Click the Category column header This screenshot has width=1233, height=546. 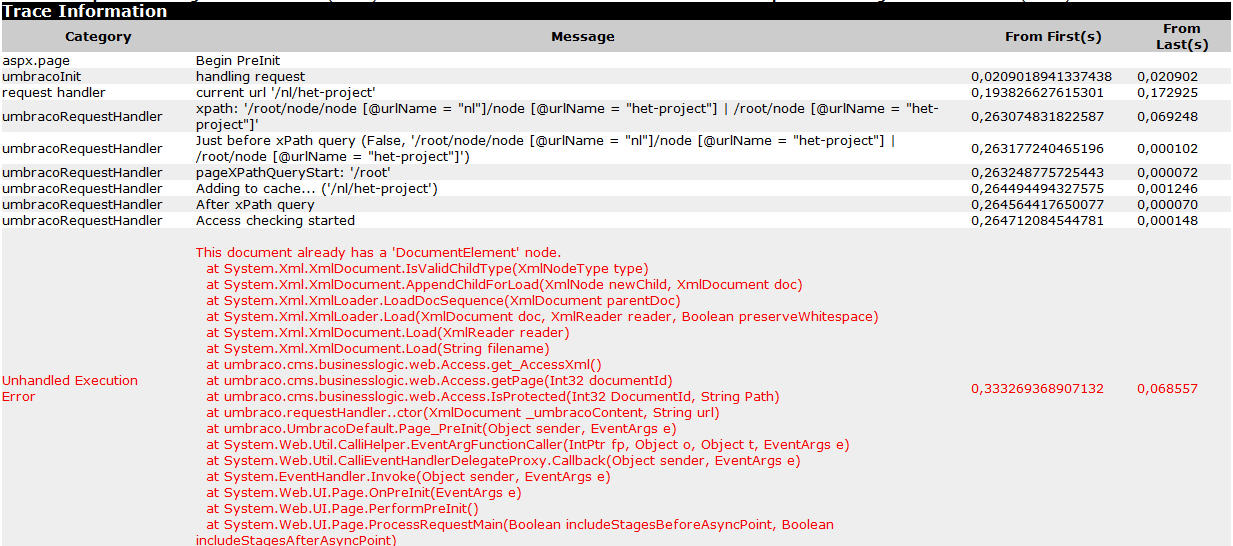coord(98,37)
